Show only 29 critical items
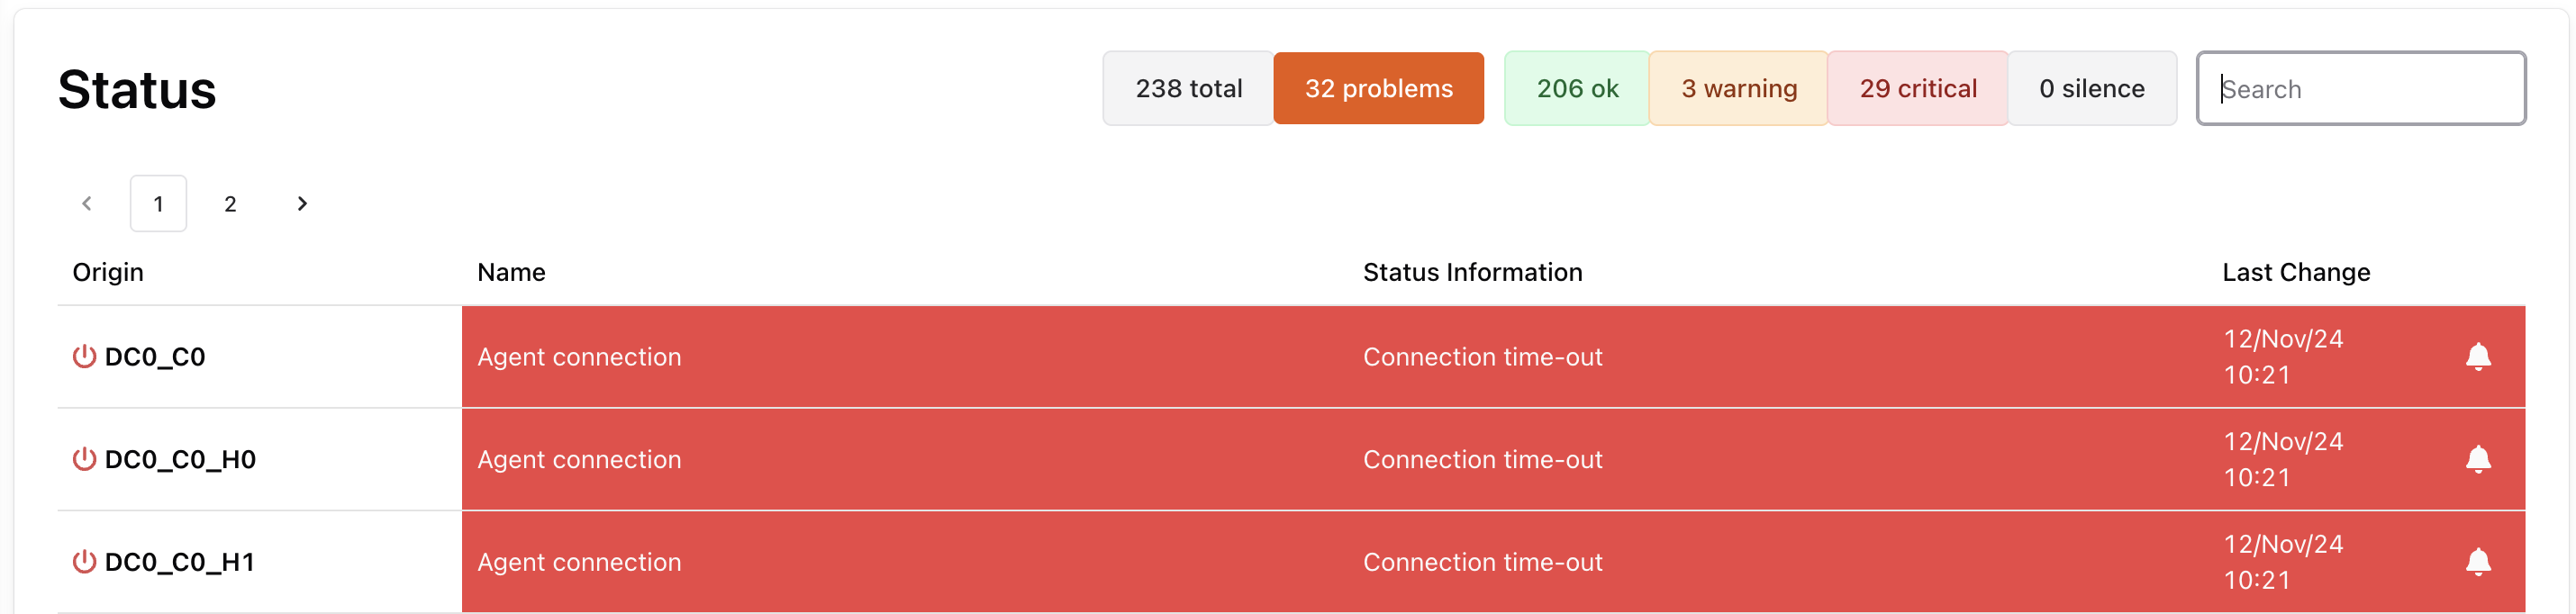Image resolution: width=2576 pixels, height=614 pixels. 1917,89
